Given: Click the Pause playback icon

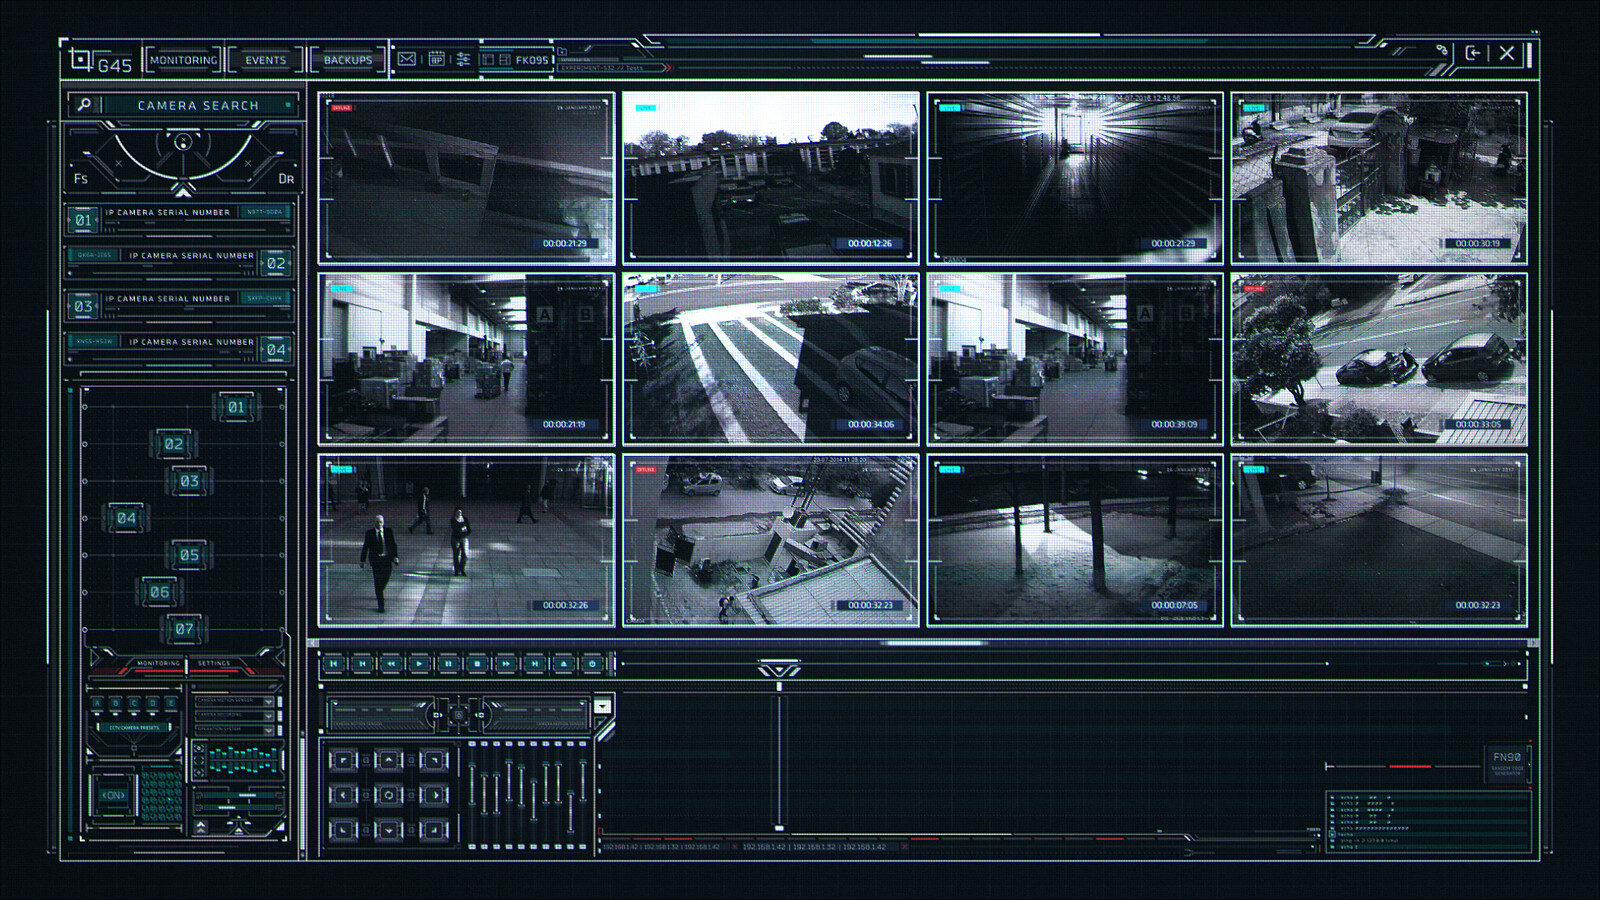Looking at the screenshot, I should [x=448, y=663].
